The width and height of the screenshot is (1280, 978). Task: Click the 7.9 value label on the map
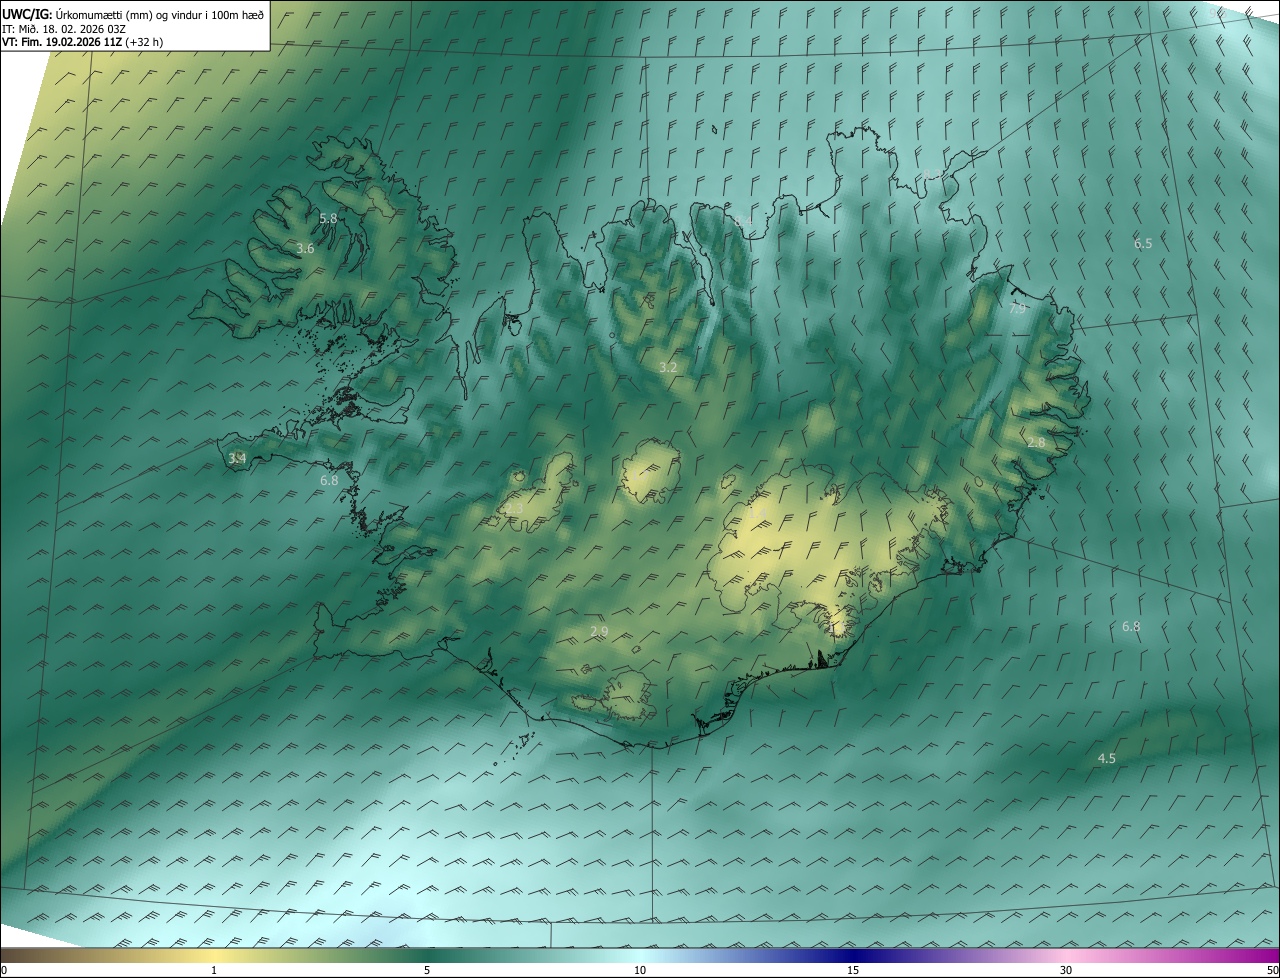(x=1017, y=309)
